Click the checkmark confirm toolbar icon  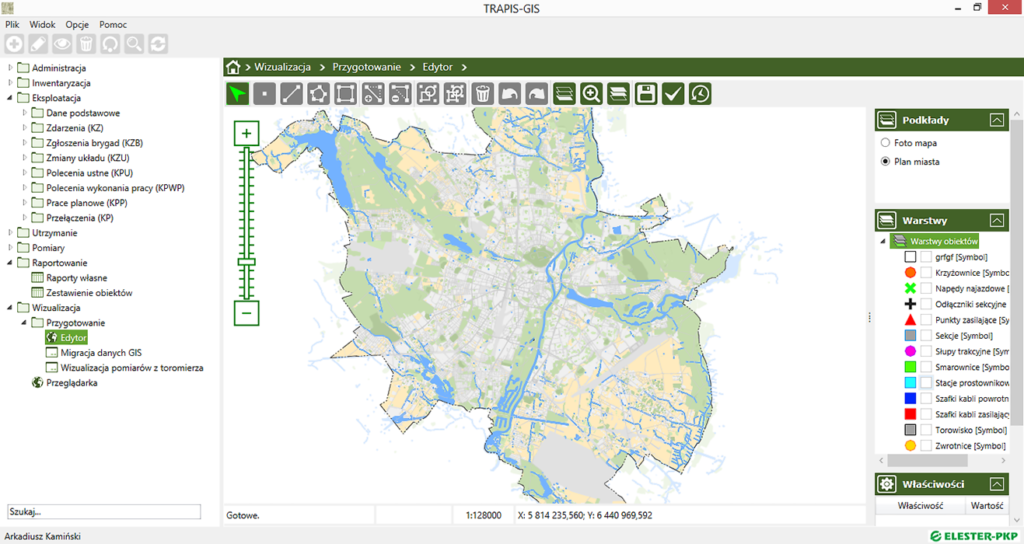673,94
